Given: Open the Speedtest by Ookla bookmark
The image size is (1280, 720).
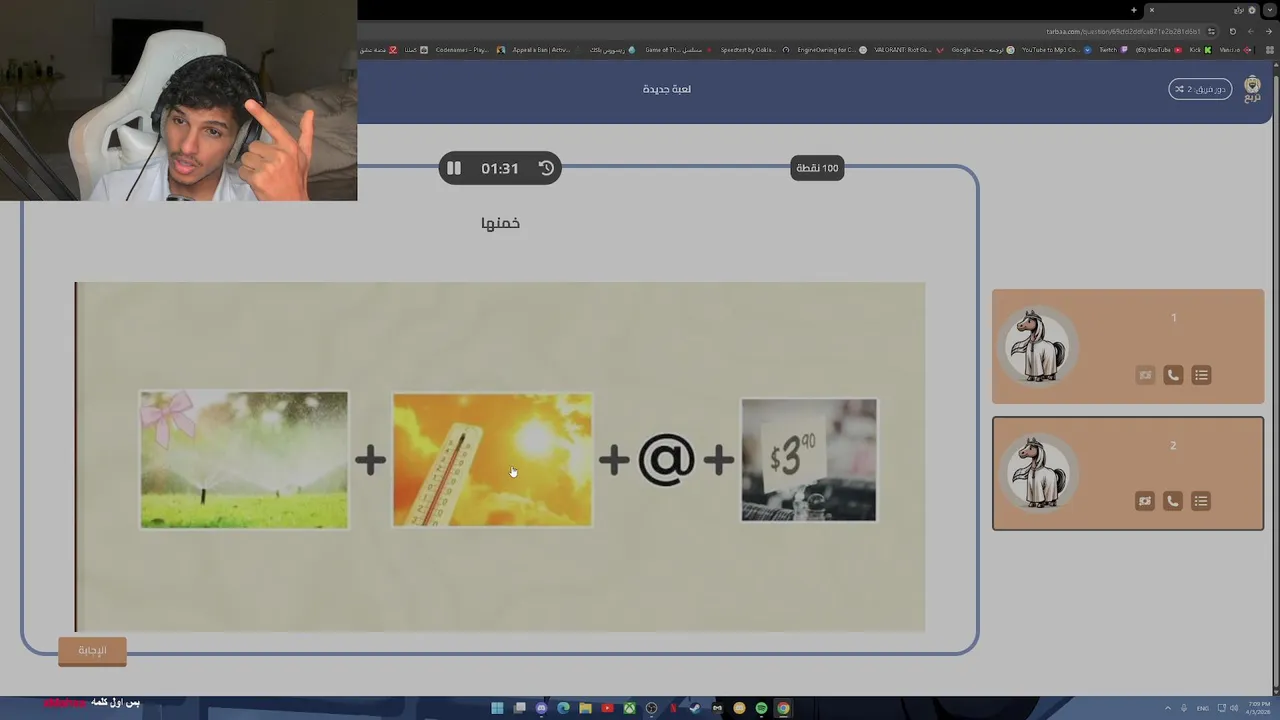Looking at the screenshot, I should pyautogui.click(x=754, y=49).
